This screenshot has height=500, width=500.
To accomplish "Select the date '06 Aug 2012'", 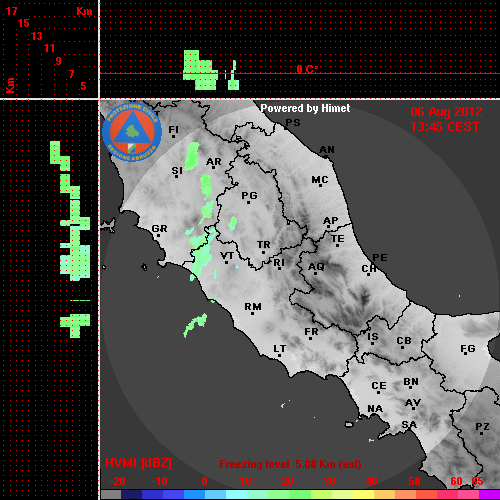I will pyautogui.click(x=446, y=112).
